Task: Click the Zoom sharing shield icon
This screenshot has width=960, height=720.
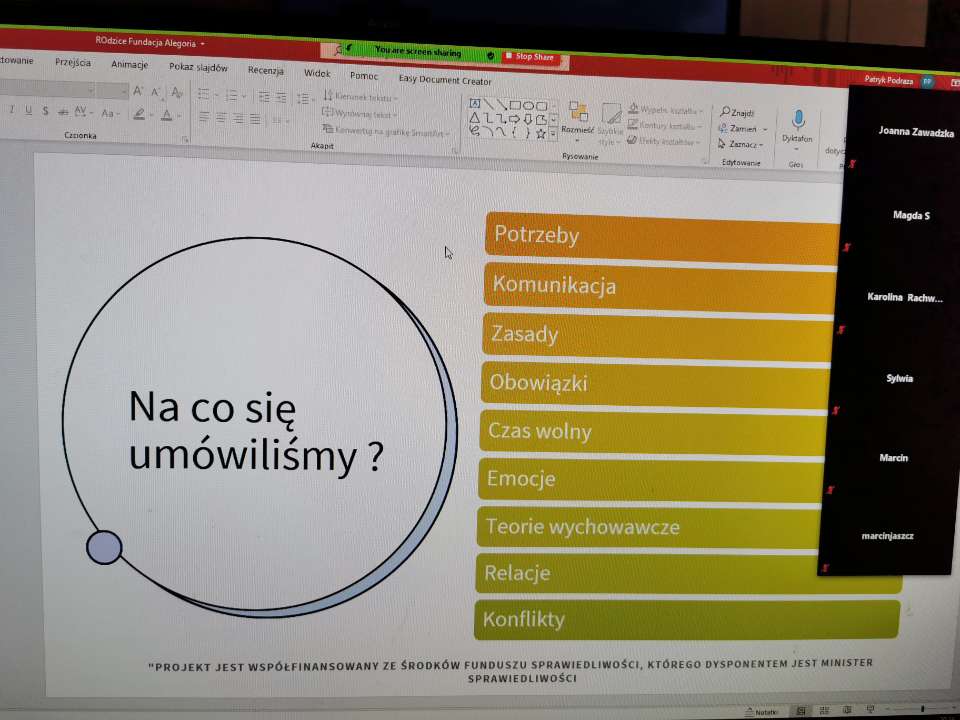Action: (x=490, y=55)
